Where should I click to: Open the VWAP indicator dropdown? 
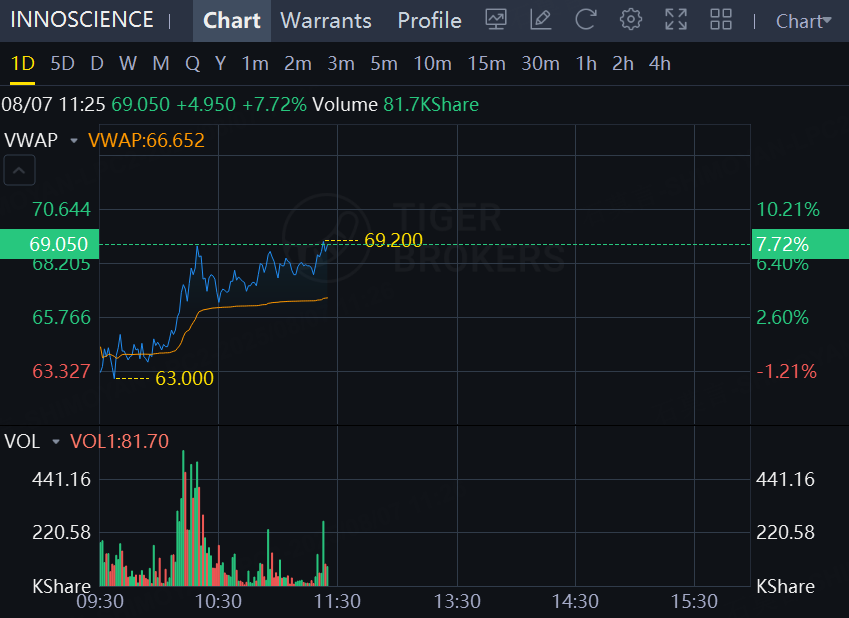pyautogui.click(x=74, y=141)
